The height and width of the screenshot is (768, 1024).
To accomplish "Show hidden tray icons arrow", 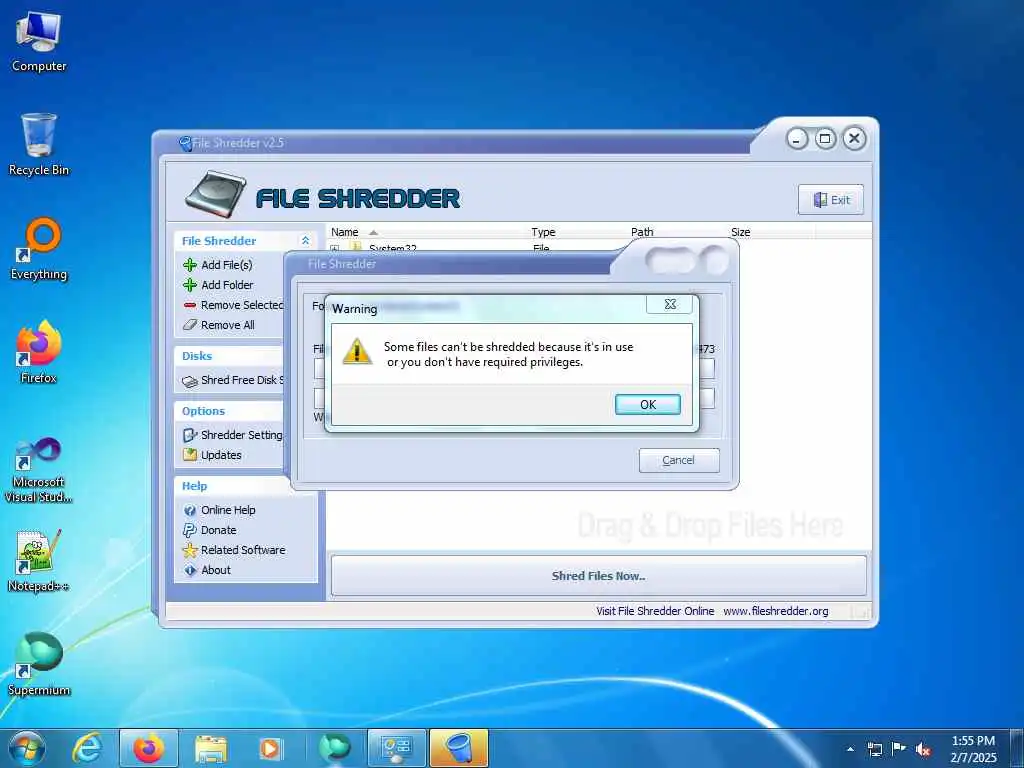I will [x=850, y=749].
